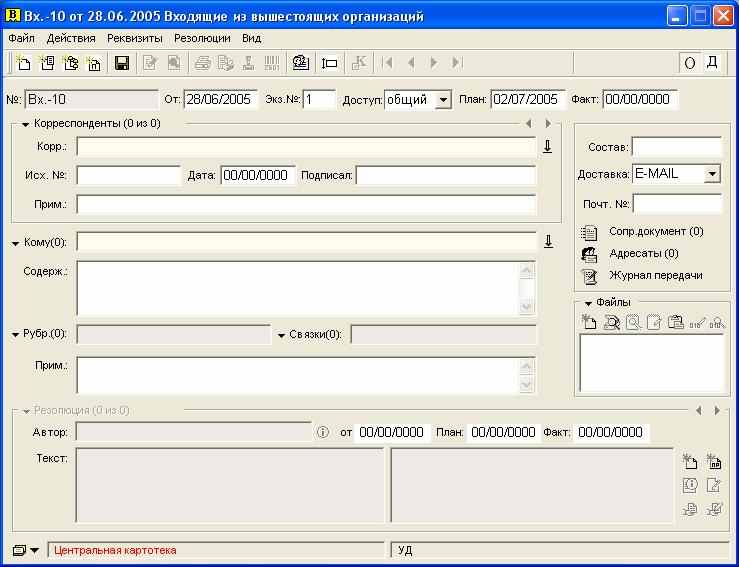
Task: Open the Доставка E-MAIL dropdown
Action: (712, 174)
